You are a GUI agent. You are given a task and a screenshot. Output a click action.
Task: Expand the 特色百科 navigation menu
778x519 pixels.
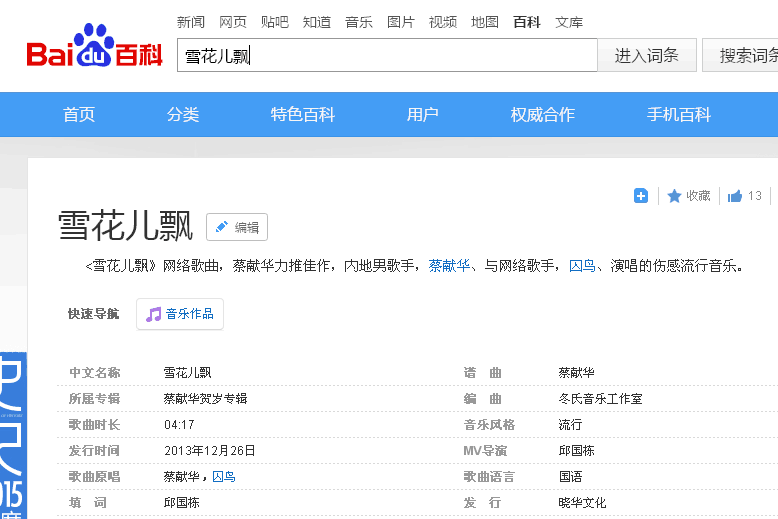302,114
